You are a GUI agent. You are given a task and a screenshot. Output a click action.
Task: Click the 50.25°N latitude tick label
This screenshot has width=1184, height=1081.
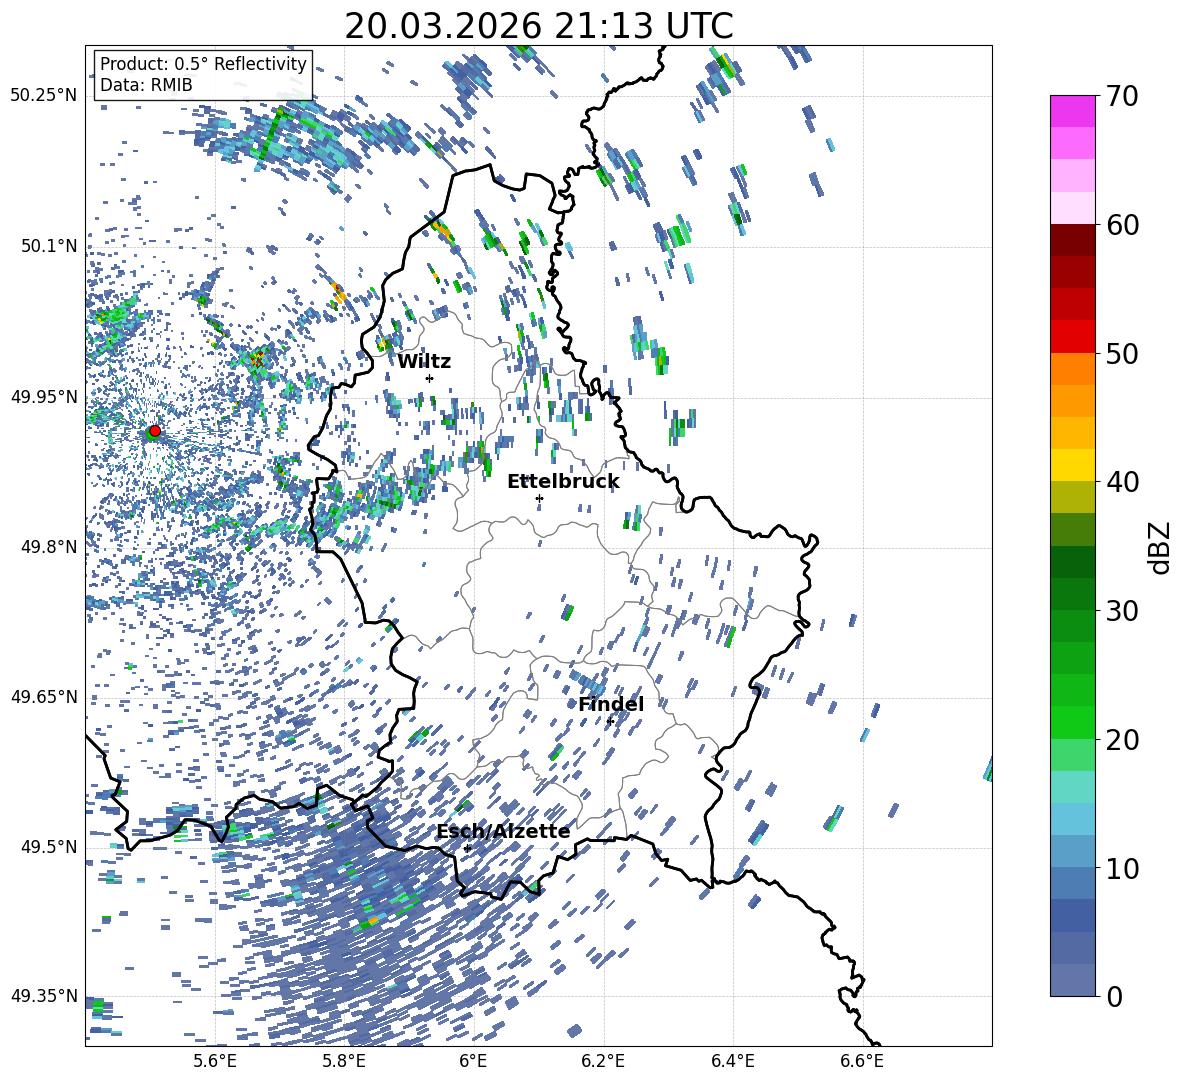[x=43, y=95]
